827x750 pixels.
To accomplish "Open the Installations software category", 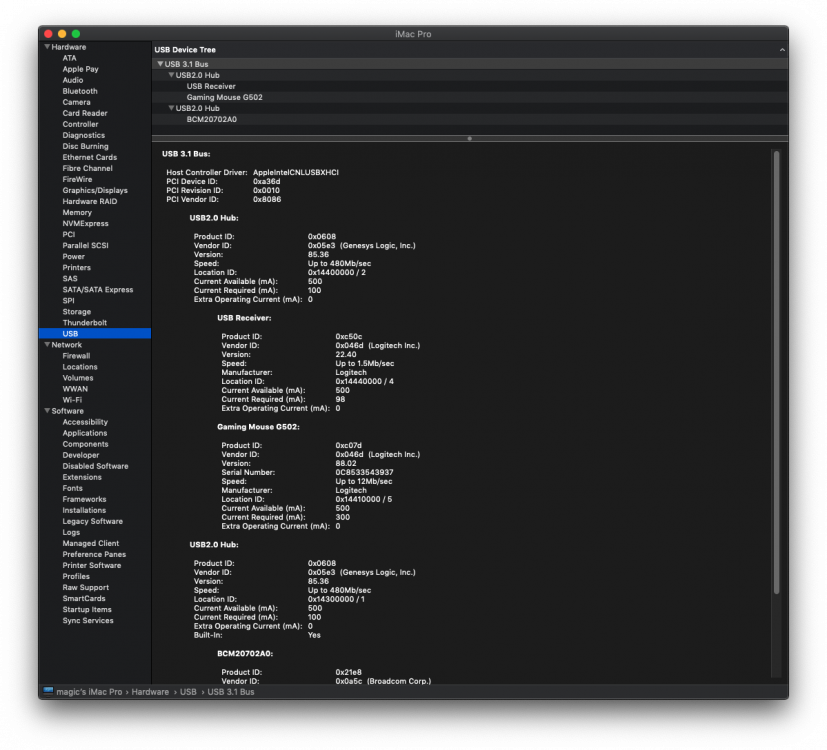I will point(84,510).
